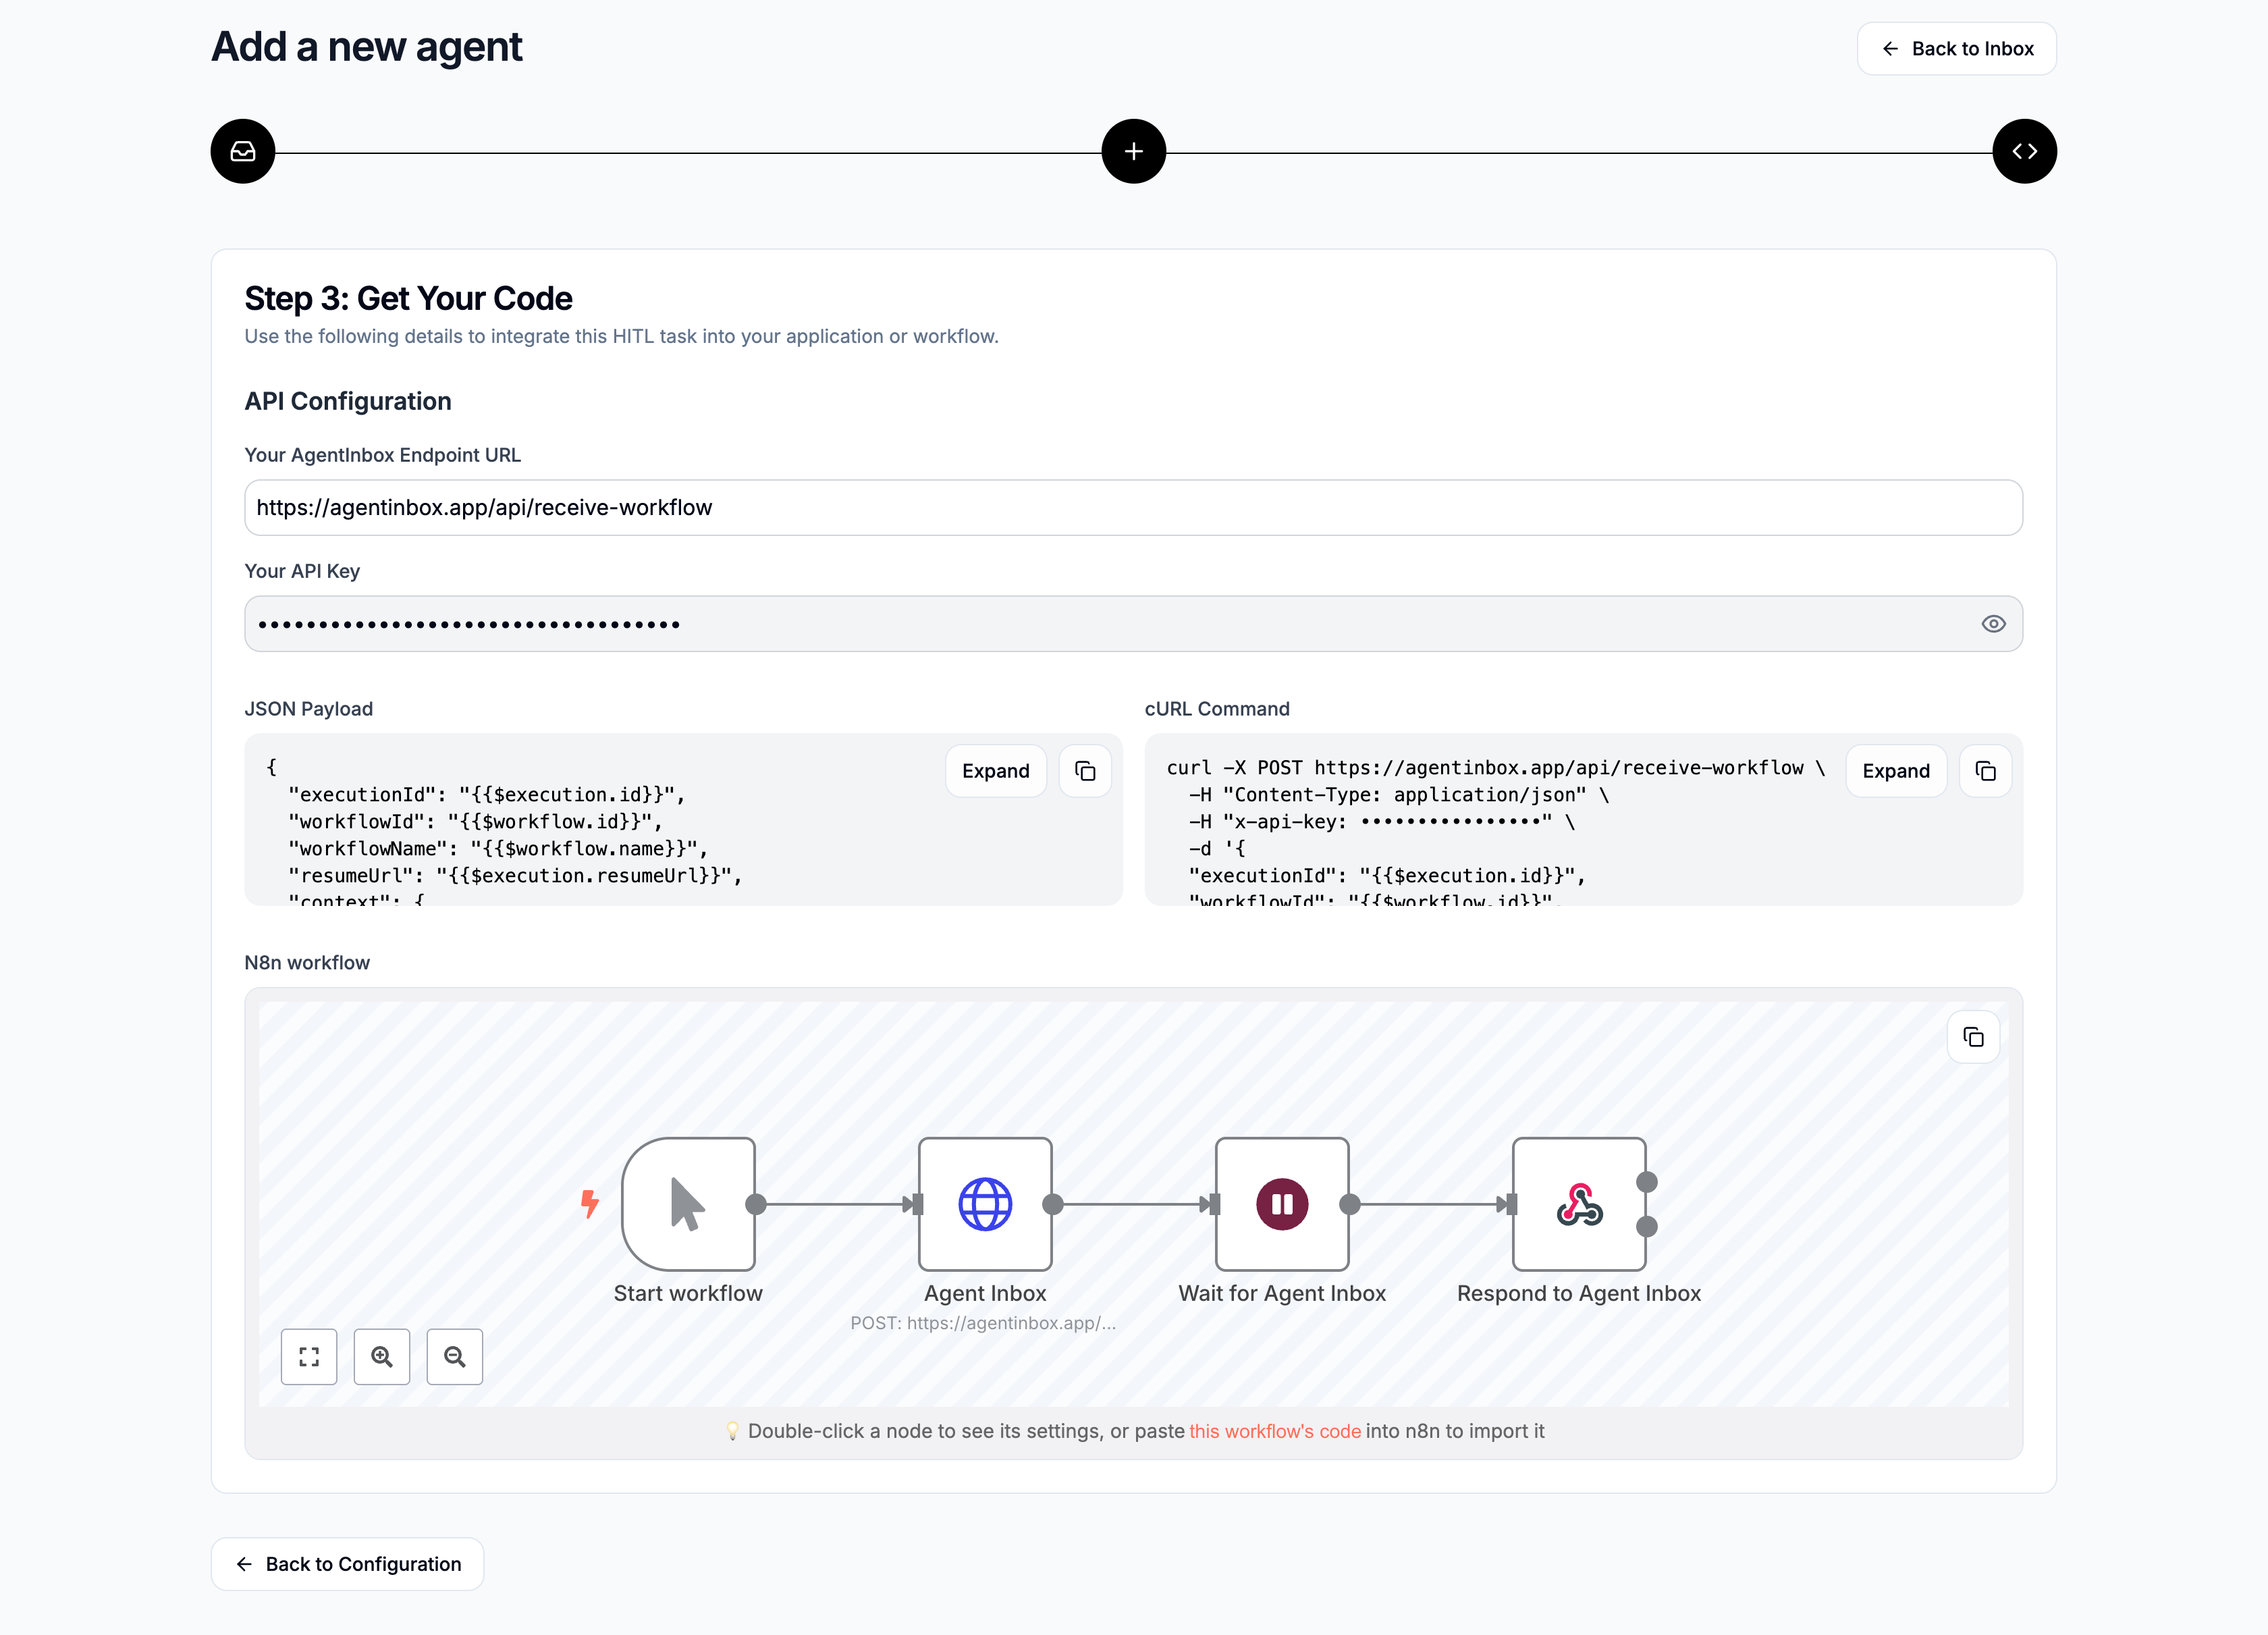The width and height of the screenshot is (2268, 1635).
Task: Copy the cURL command to clipboard
Action: click(x=1985, y=771)
